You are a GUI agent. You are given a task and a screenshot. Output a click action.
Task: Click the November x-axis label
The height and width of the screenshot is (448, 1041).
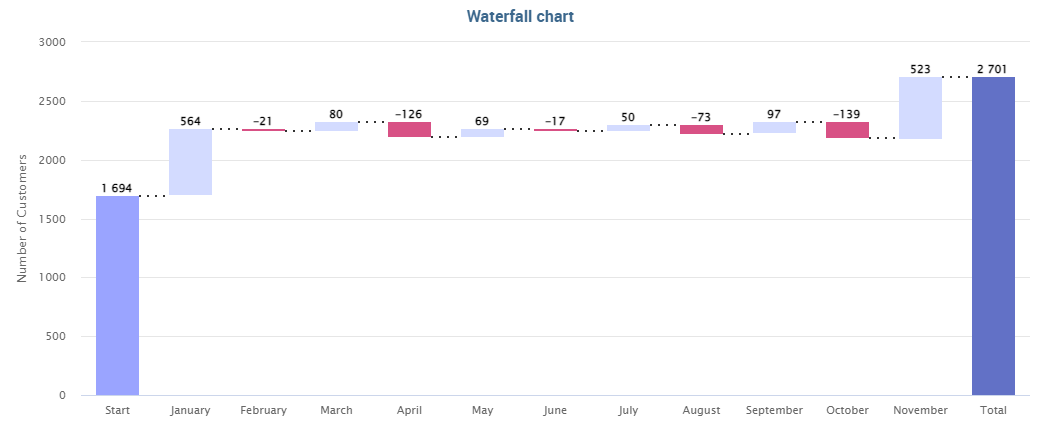coord(921,410)
